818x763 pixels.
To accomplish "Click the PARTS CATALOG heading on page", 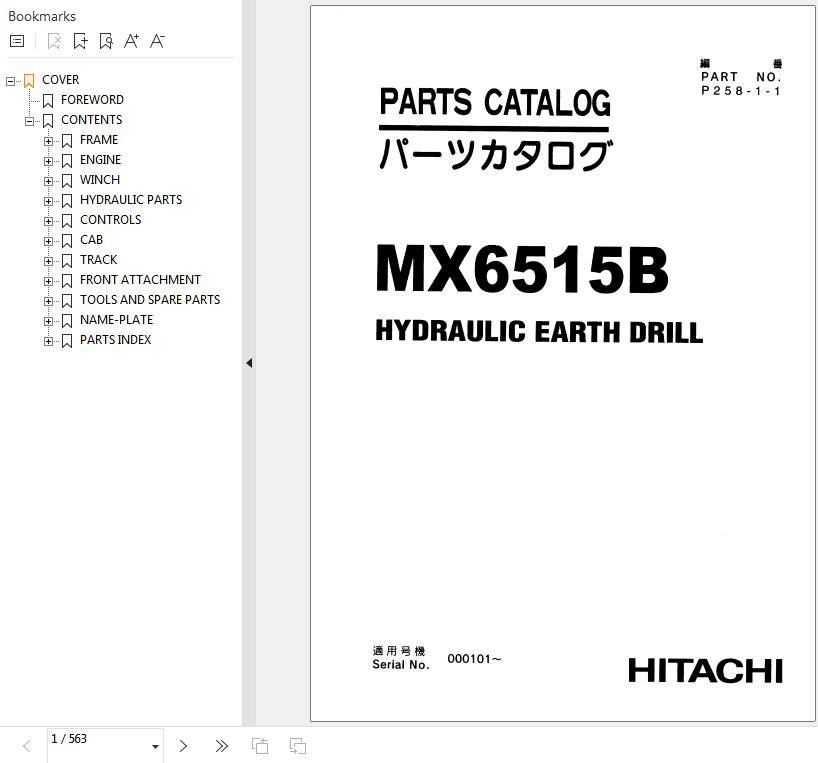I will (495, 102).
